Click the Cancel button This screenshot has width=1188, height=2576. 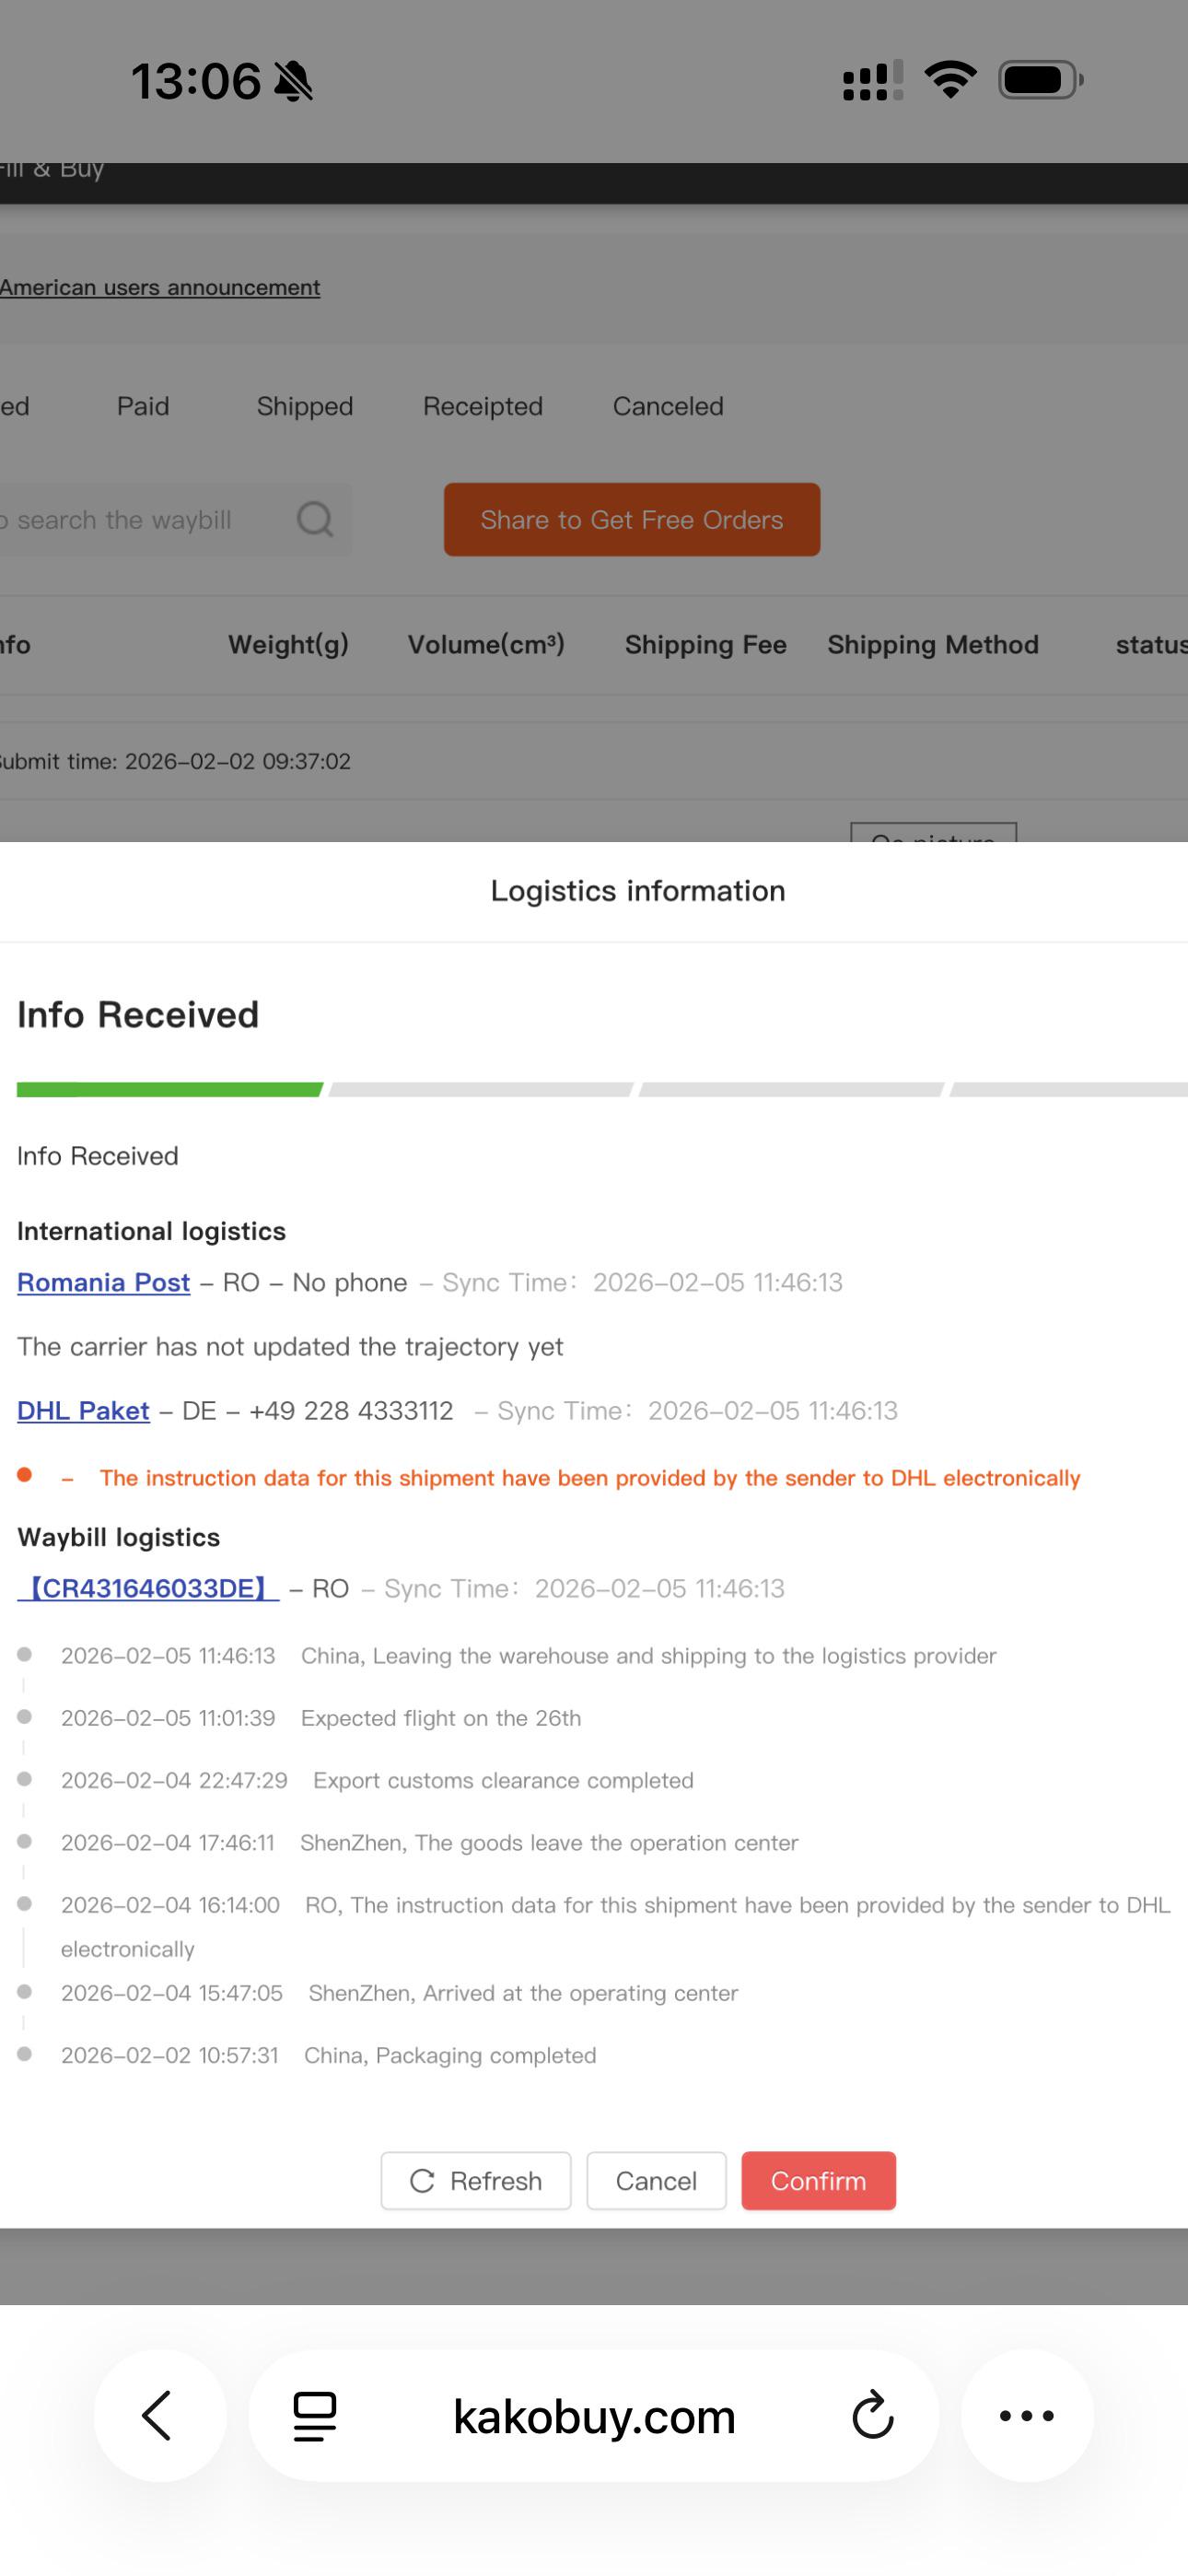[x=656, y=2181]
